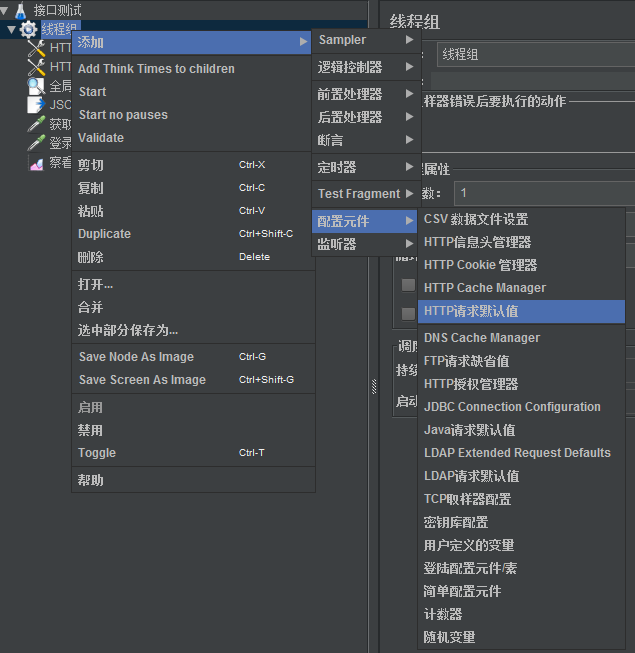Add HTTP Cache Manager
This screenshot has width=635, height=653.
point(521,288)
